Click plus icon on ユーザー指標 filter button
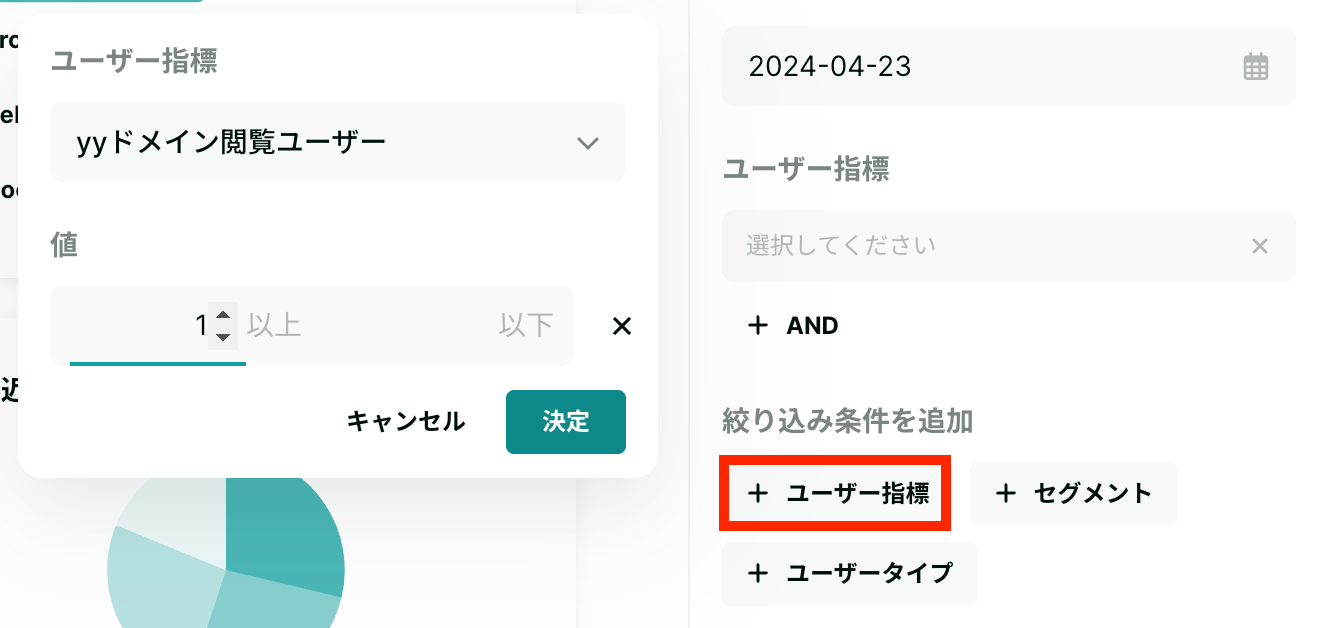1318x628 pixels. coord(758,493)
